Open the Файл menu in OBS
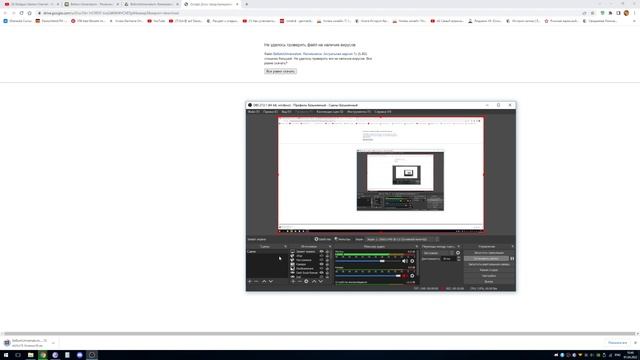640x360 pixels. pyautogui.click(x=253, y=111)
